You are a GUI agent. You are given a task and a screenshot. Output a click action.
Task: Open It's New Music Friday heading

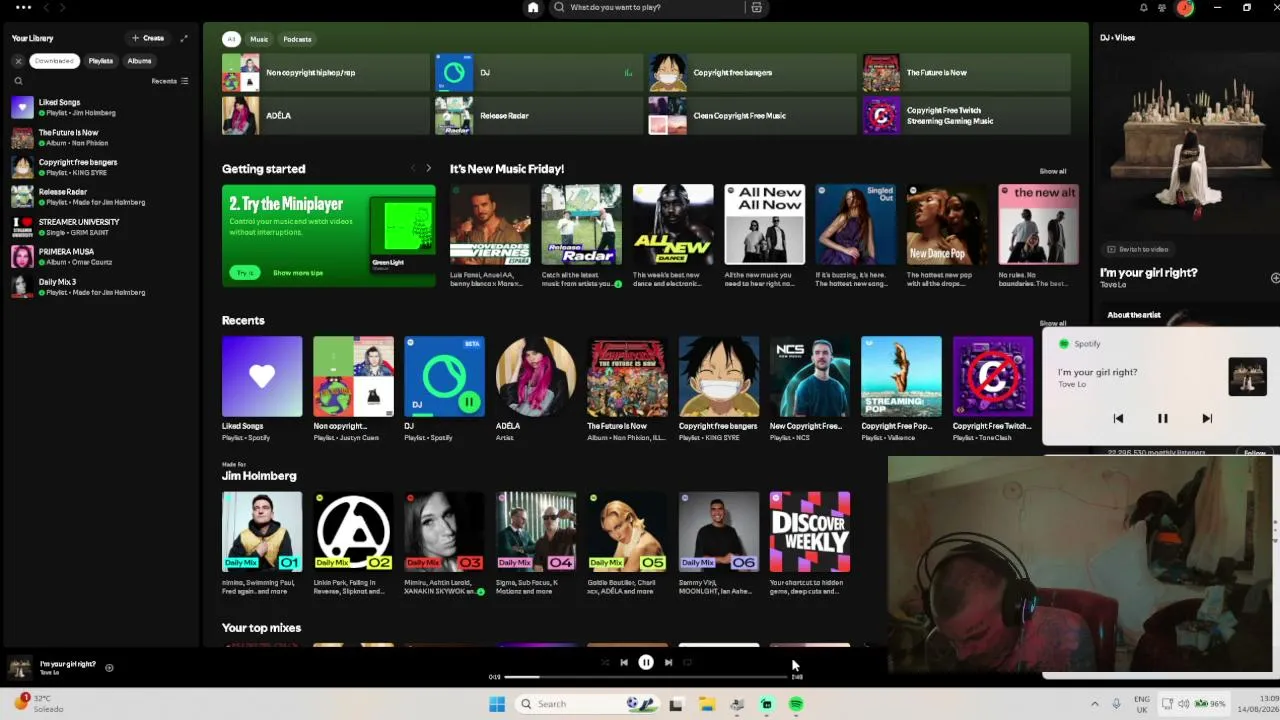click(x=507, y=169)
